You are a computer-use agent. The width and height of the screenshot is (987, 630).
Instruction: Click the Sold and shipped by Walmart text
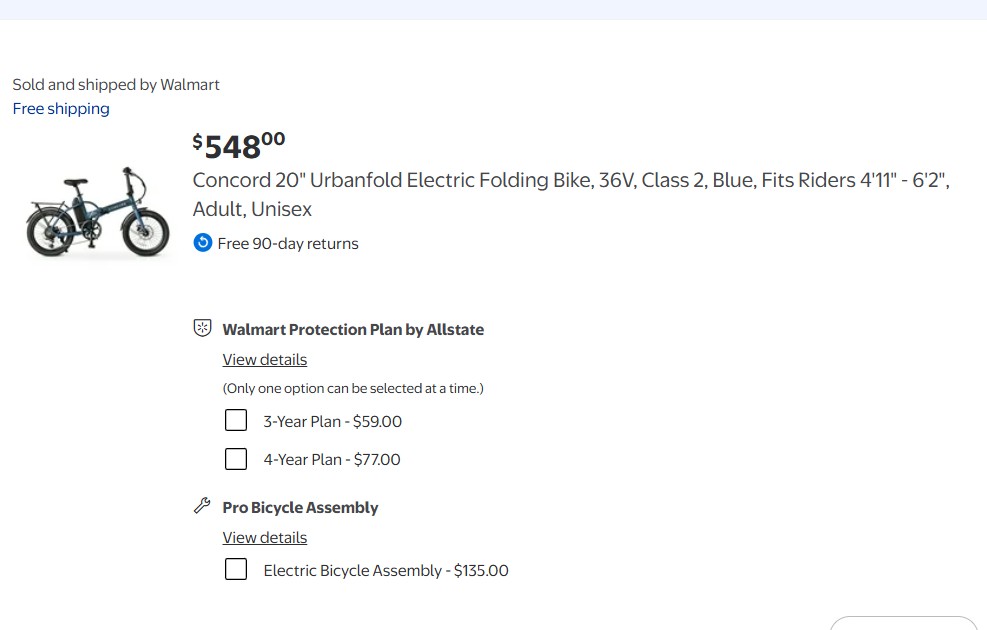[116, 85]
